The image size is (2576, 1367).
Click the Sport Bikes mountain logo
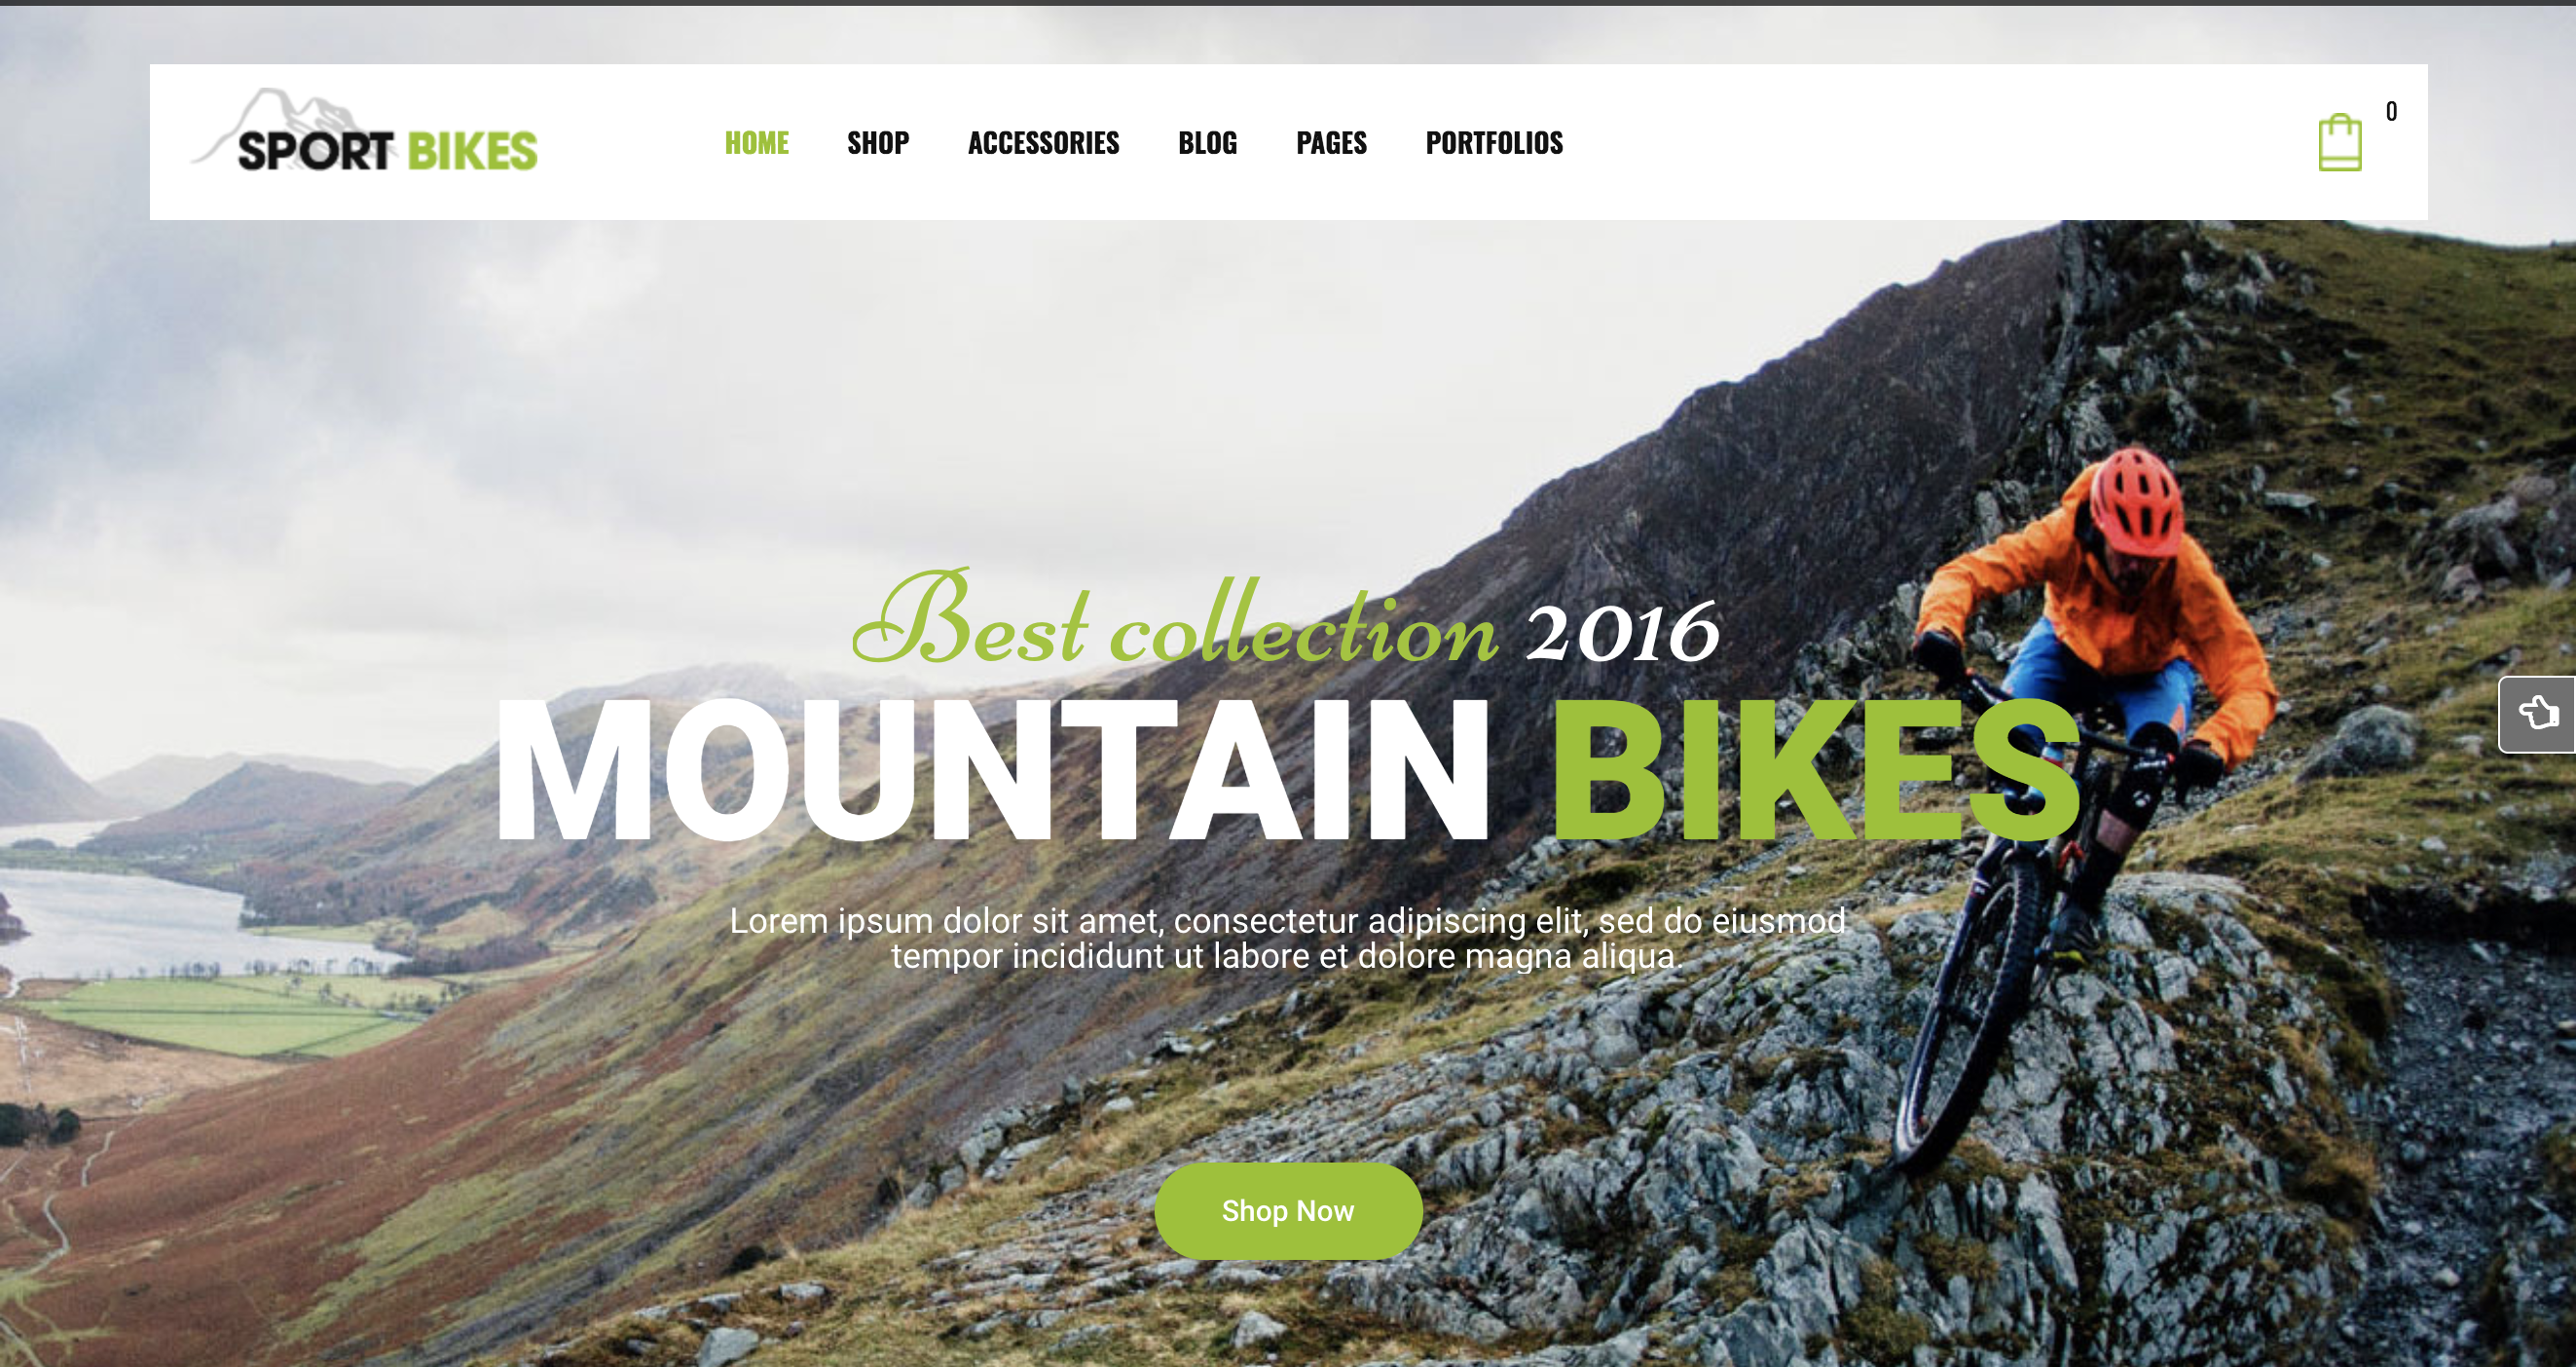[365, 133]
